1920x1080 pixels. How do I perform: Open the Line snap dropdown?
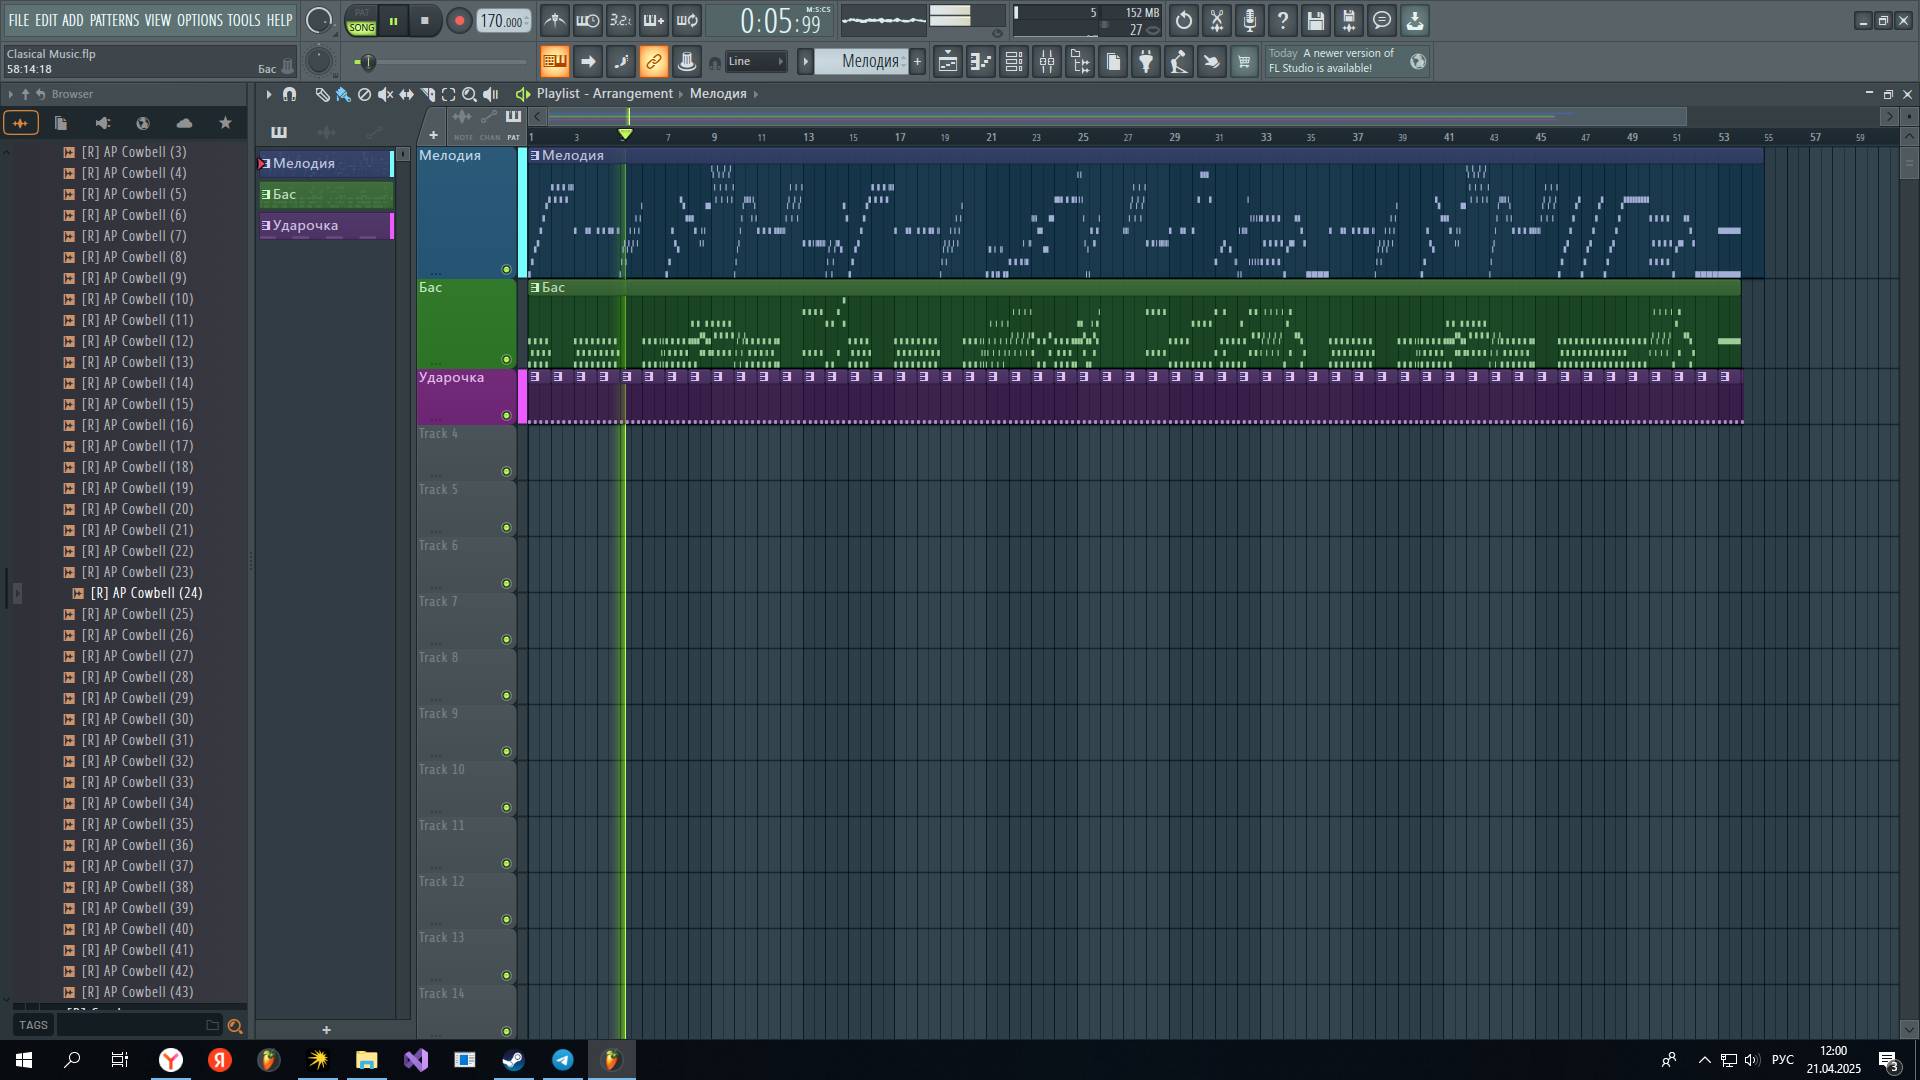[x=756, y=62]
